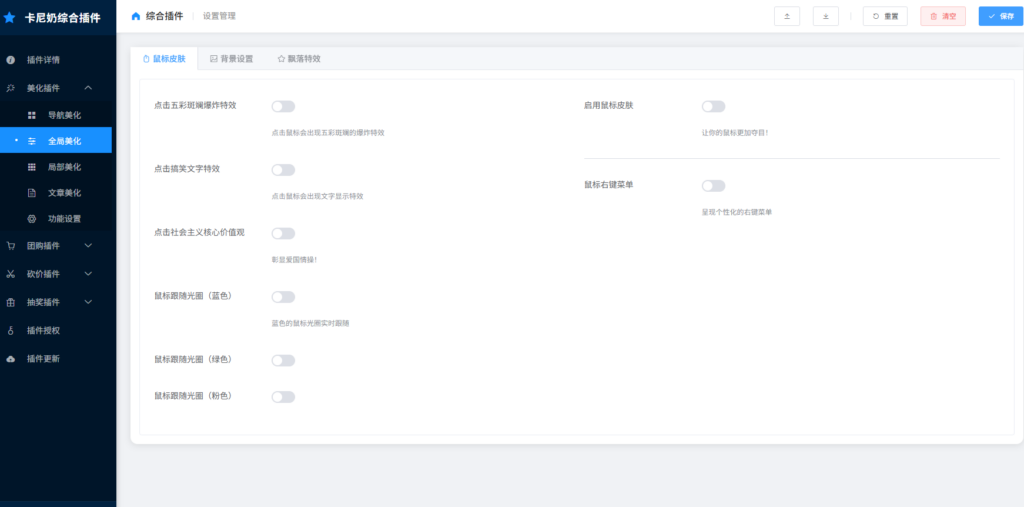Click the cloud icon for 插件更新

pyautogui.click(x=11, y=358)
